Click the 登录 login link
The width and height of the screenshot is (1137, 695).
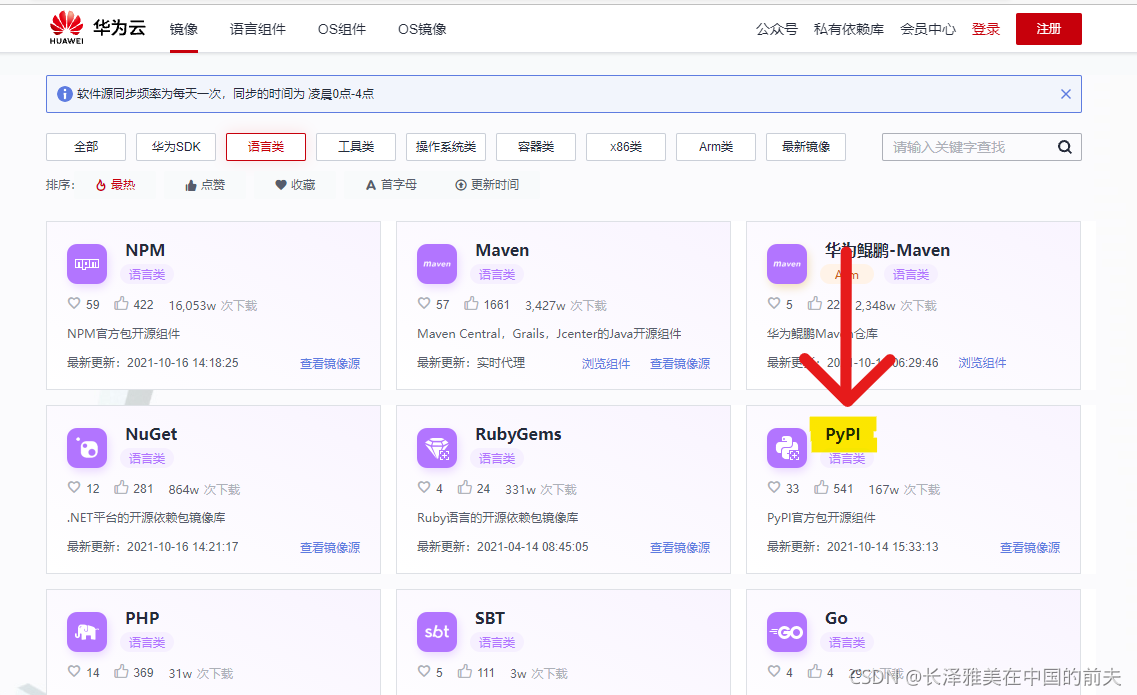click(985, 29)
